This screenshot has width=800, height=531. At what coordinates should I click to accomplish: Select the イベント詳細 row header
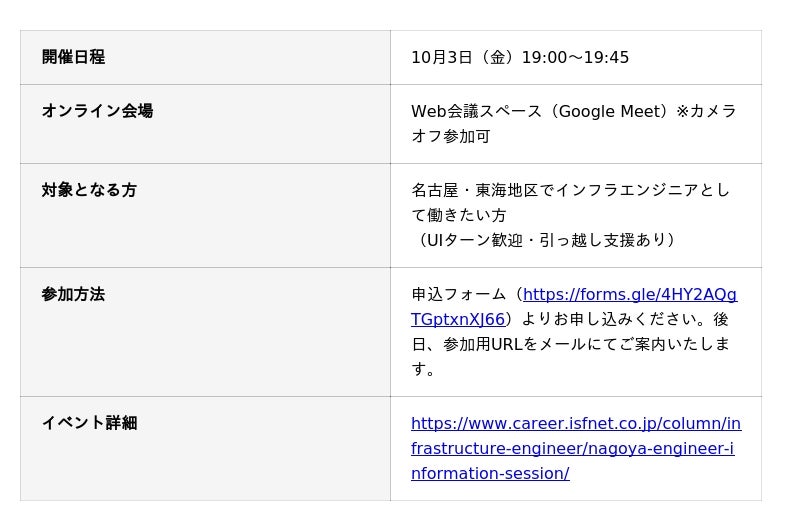point(89,423)
